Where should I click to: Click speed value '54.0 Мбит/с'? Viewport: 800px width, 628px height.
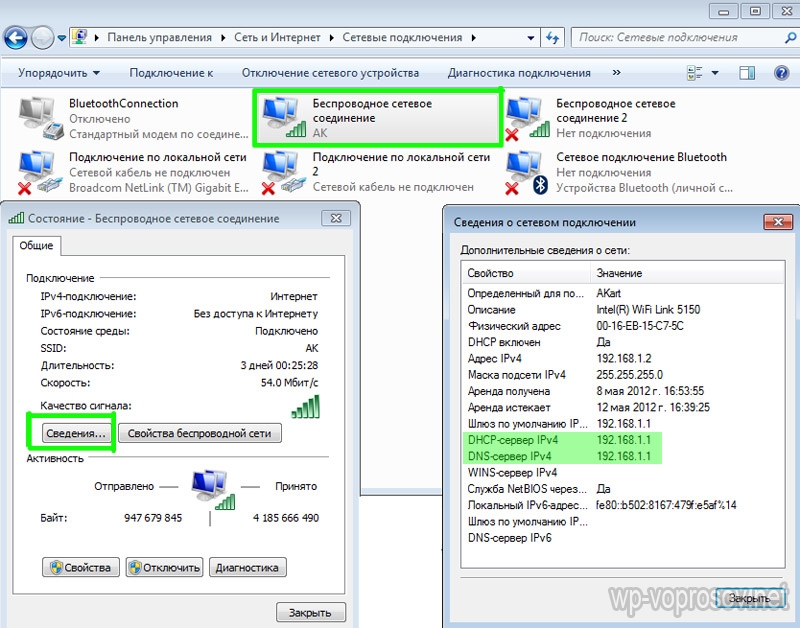coord(289,383)
